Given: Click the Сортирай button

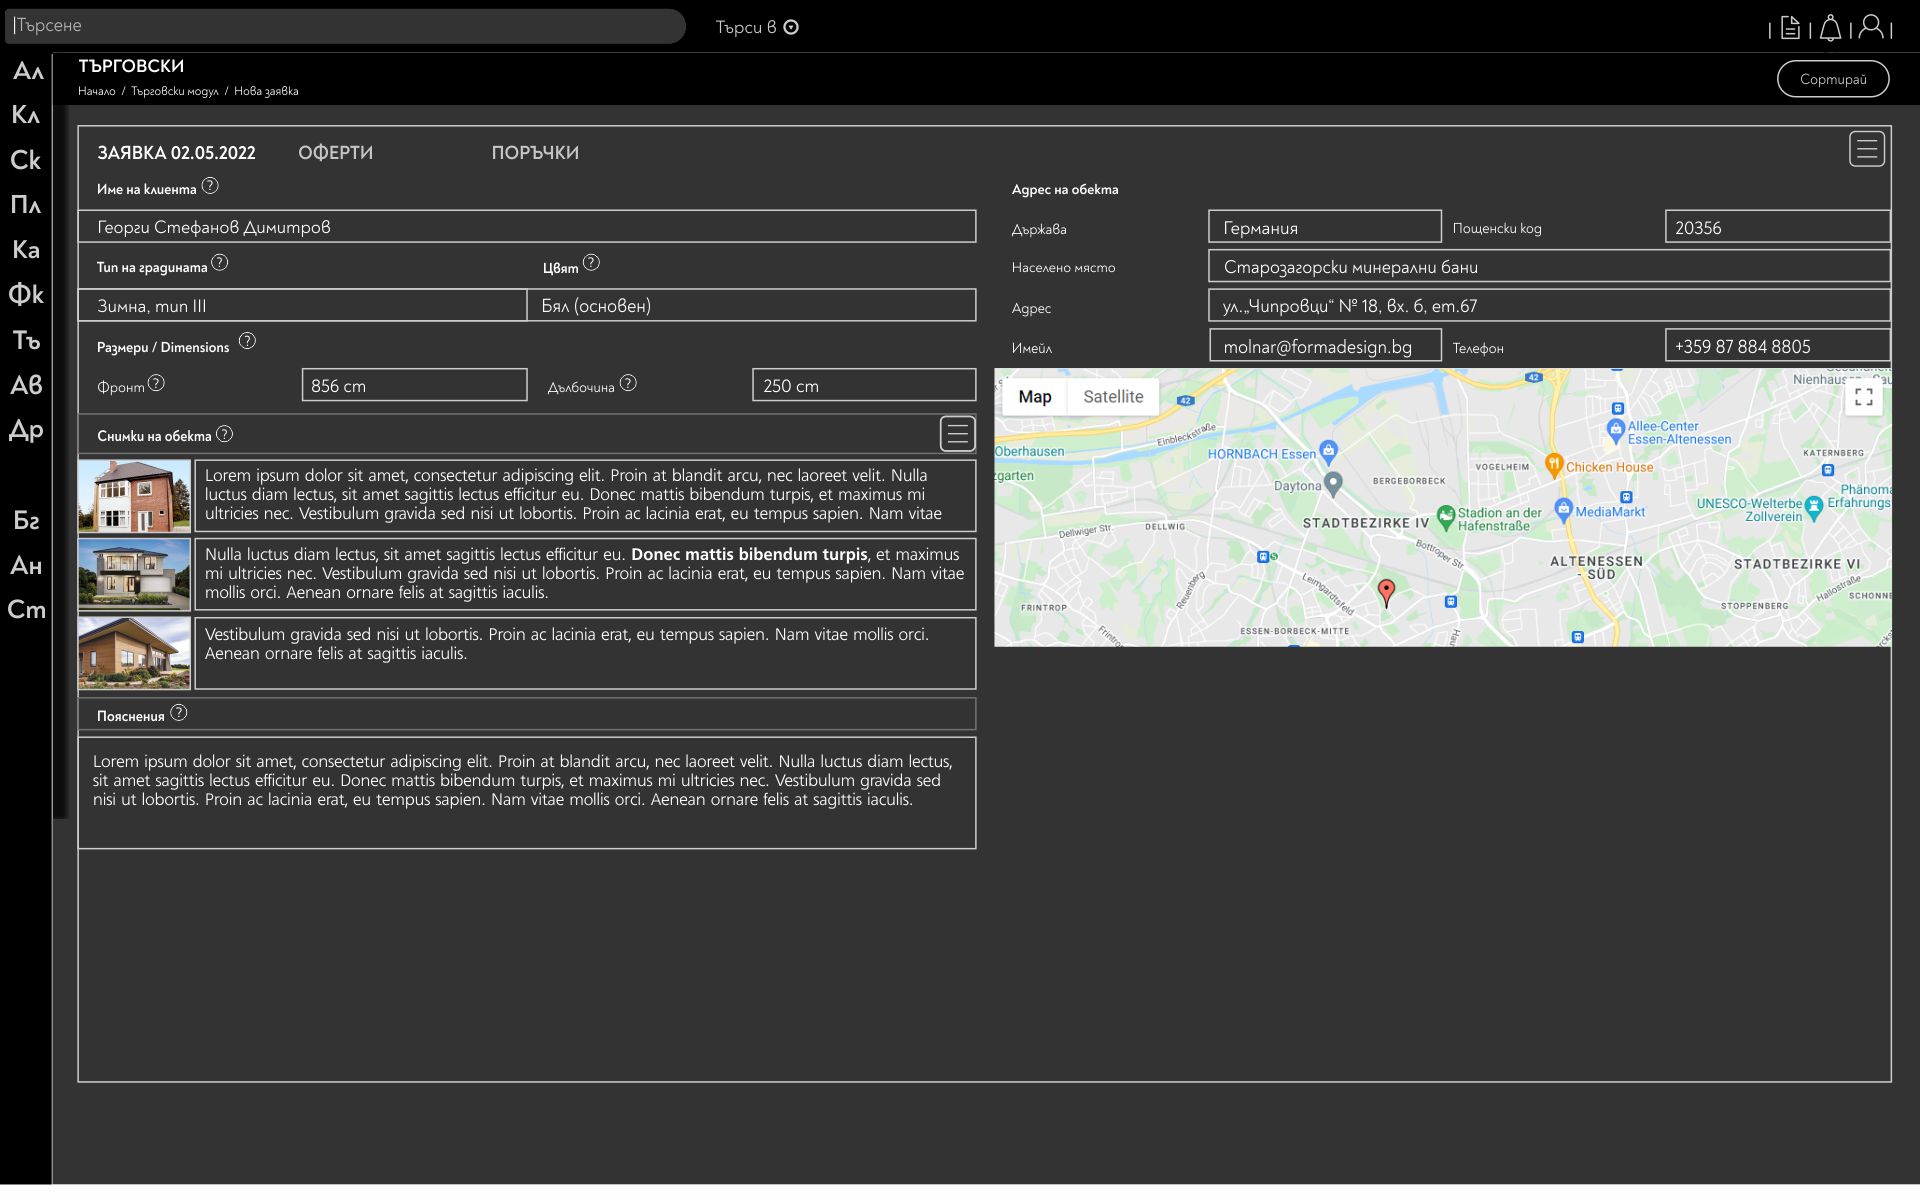Looking at the screenshot, I should point(1832,79).
